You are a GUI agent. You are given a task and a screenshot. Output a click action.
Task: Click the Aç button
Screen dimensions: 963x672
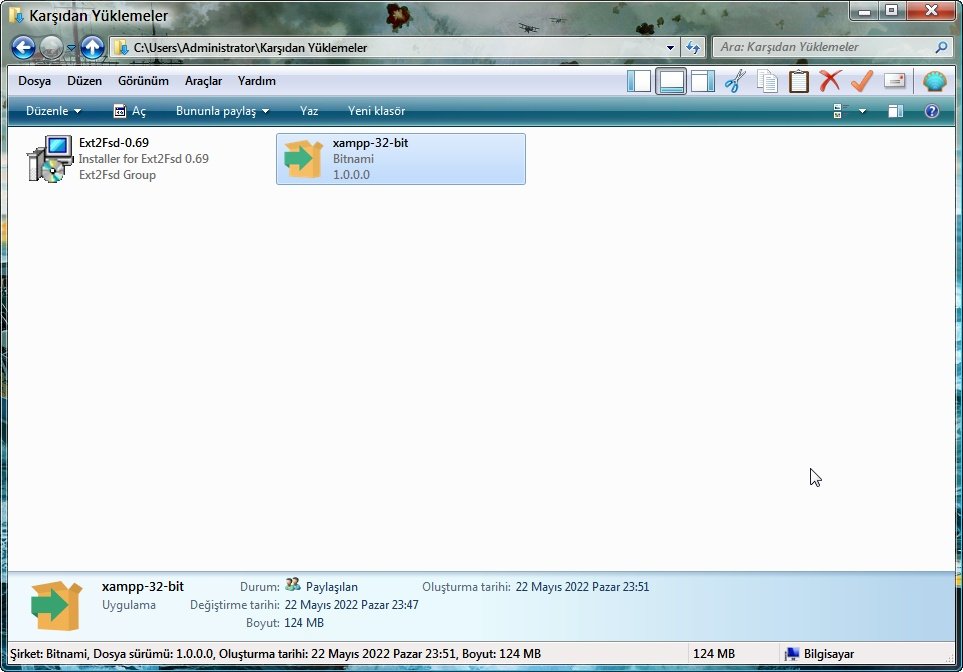[x=130, y=111]
